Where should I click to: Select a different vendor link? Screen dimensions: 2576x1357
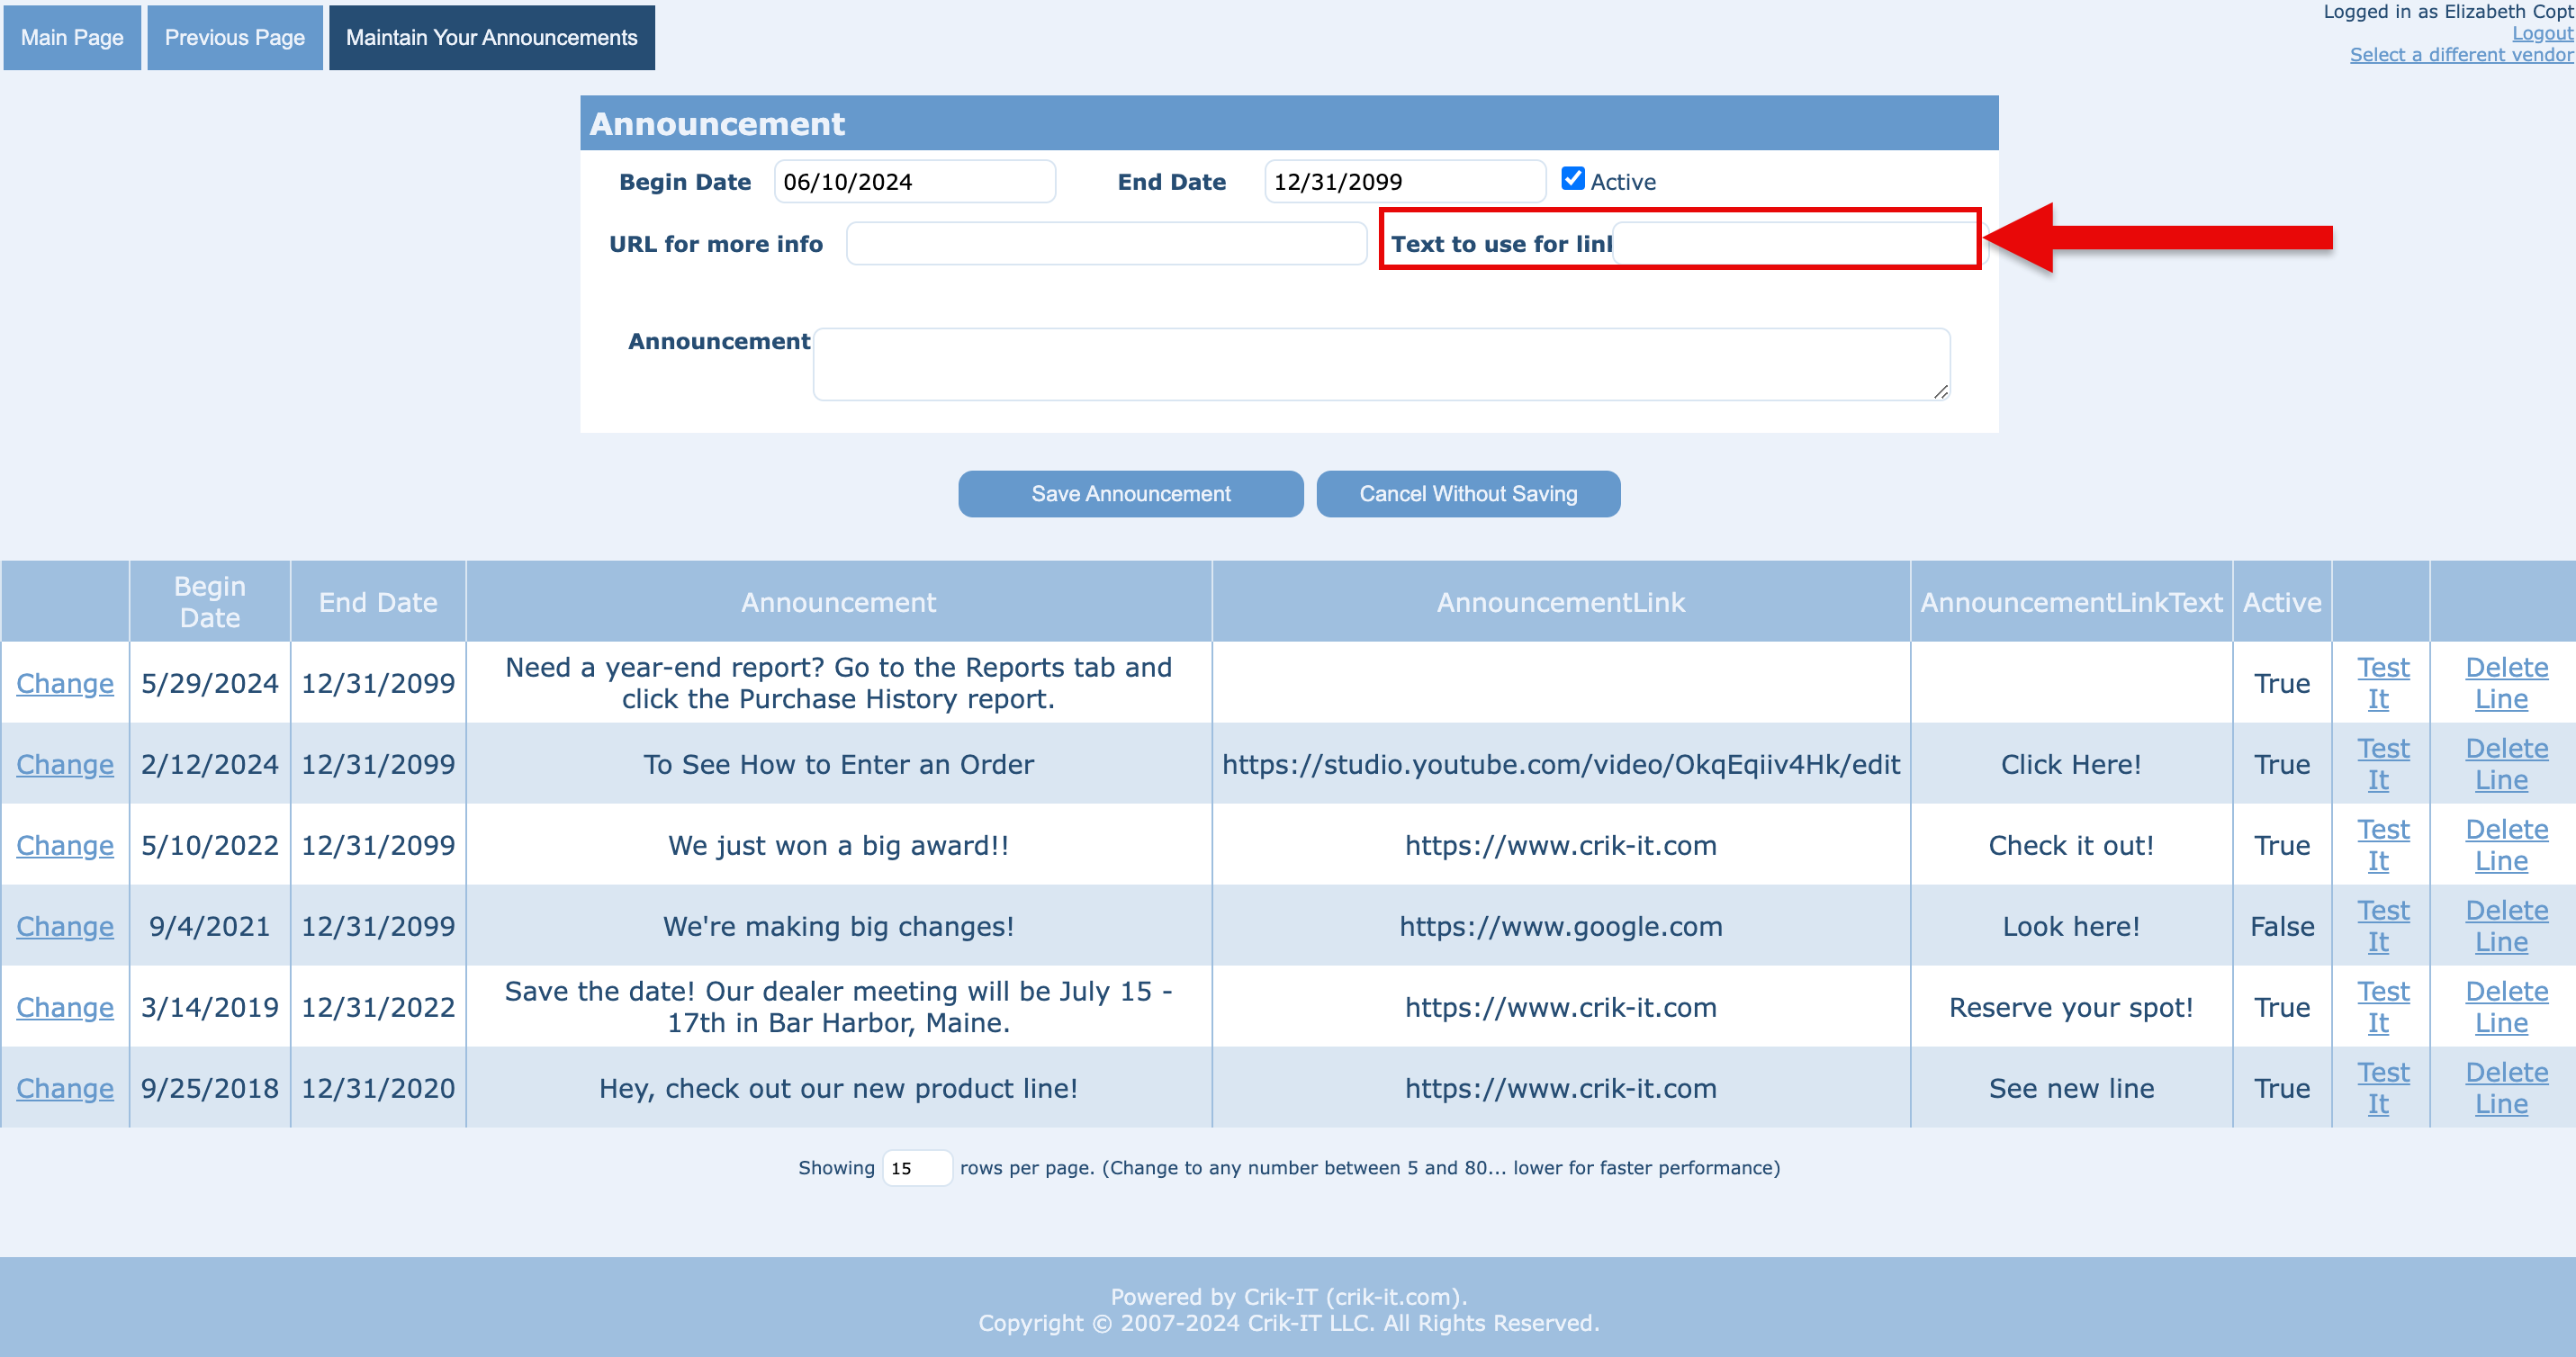click(x=2461, y=55)
